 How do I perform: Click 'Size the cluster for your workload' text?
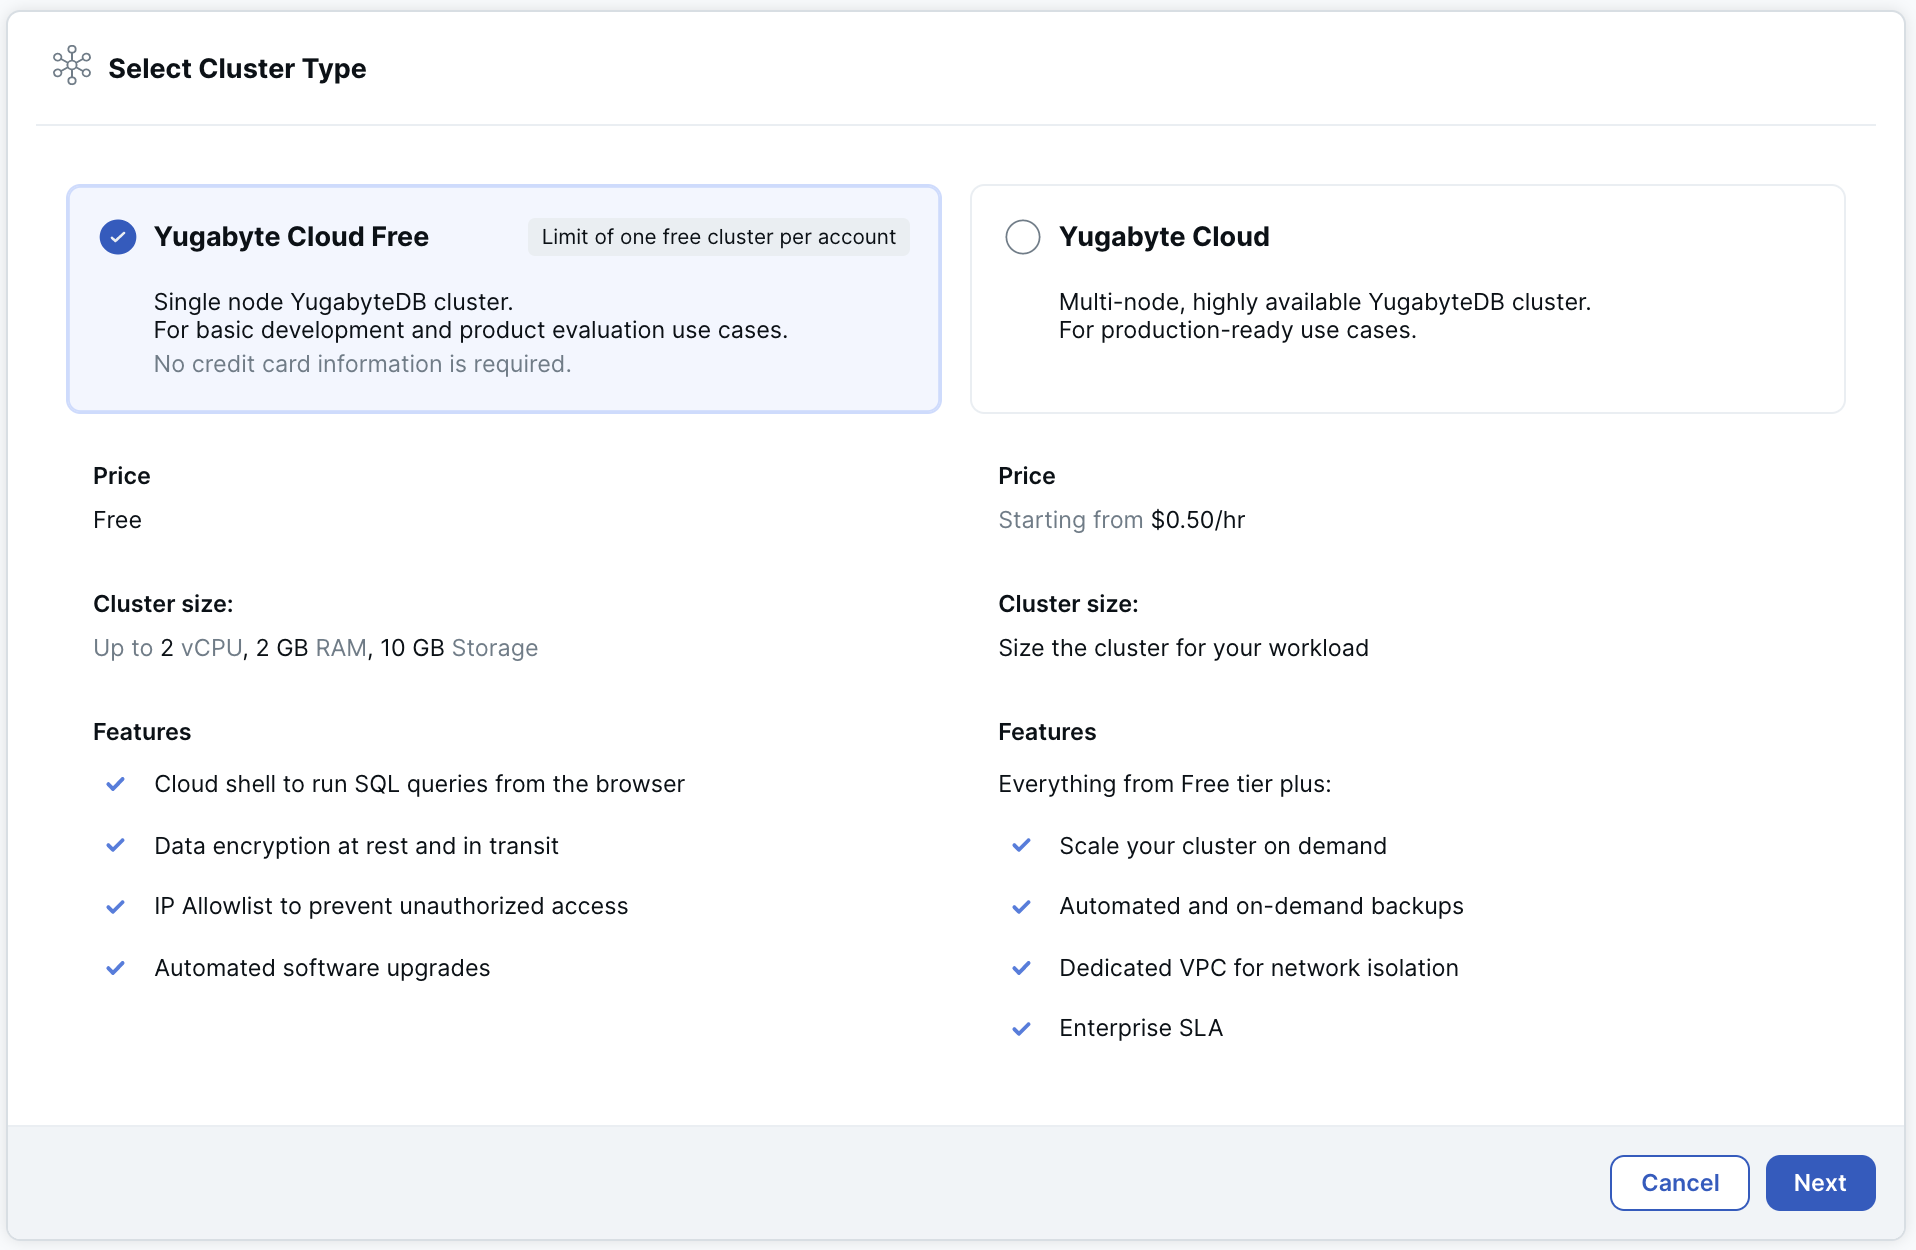(x=1183, y=648)
